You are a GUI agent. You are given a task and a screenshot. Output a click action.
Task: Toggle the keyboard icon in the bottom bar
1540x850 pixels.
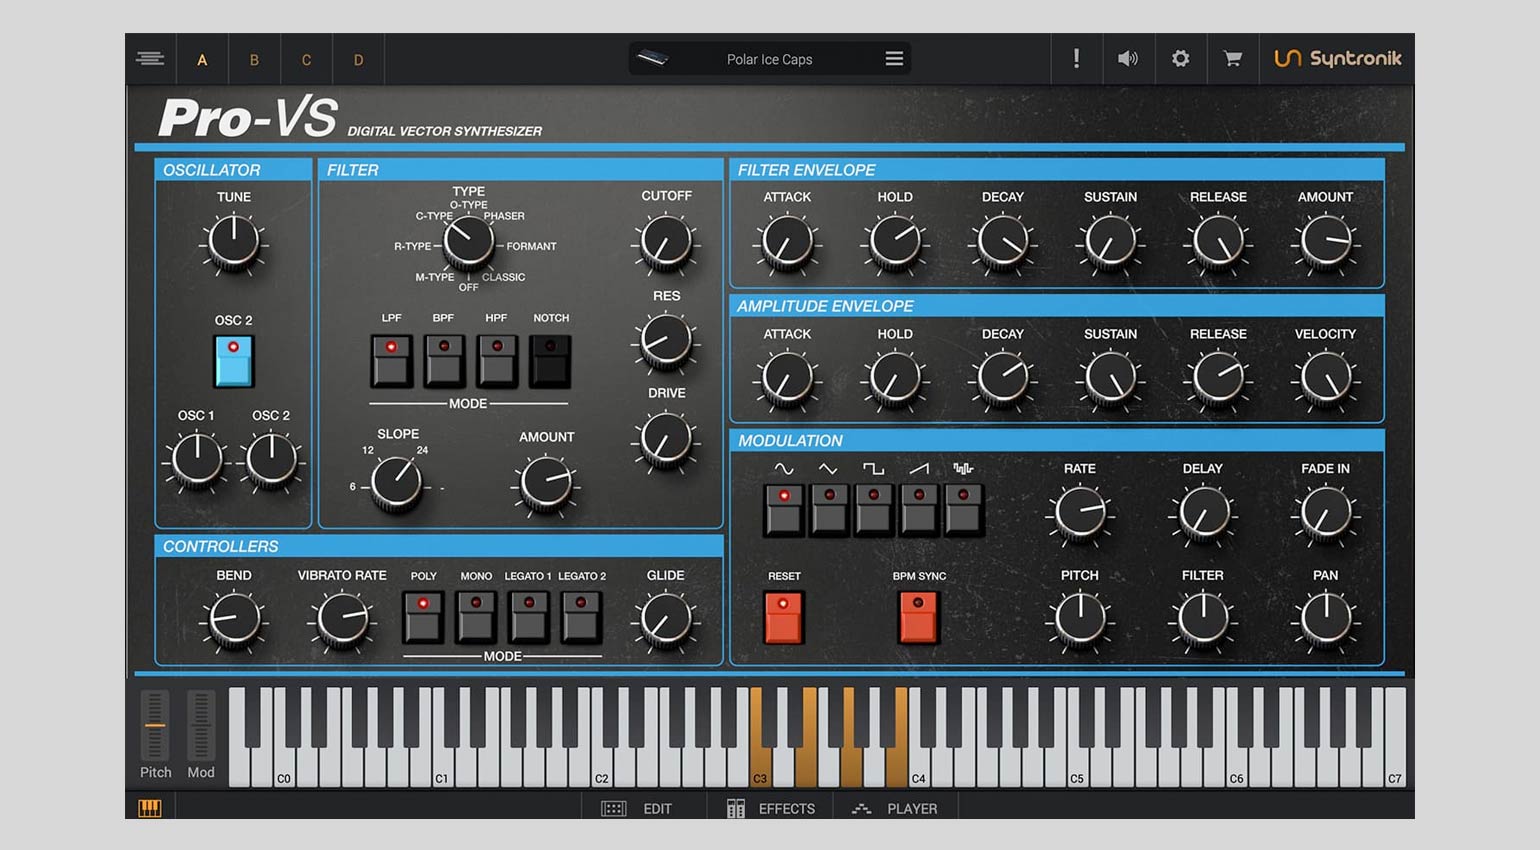pyautogui.click(x=150, y=808)
